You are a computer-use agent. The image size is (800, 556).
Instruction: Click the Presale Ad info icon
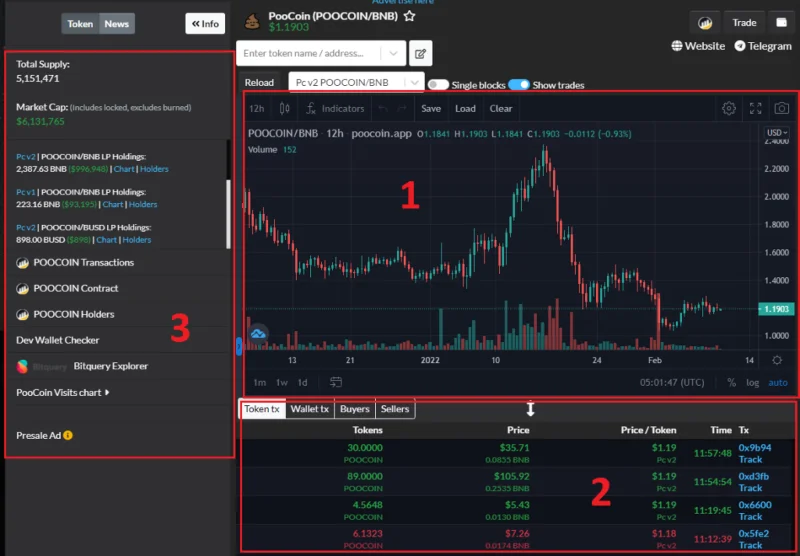pyautogui.click(x=68, y=435)
